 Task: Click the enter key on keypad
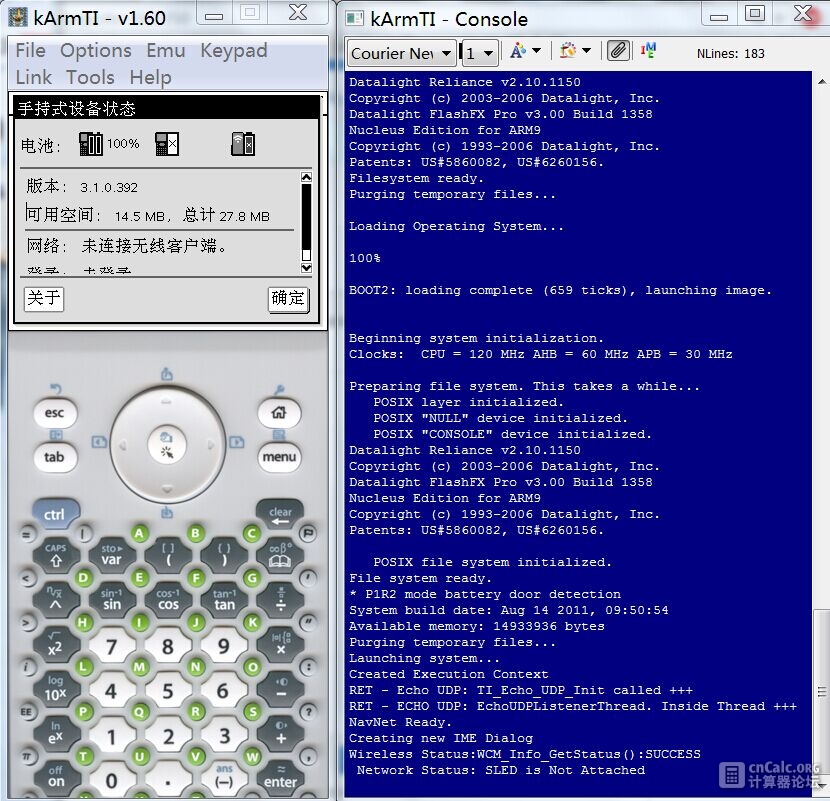point(281,777)
